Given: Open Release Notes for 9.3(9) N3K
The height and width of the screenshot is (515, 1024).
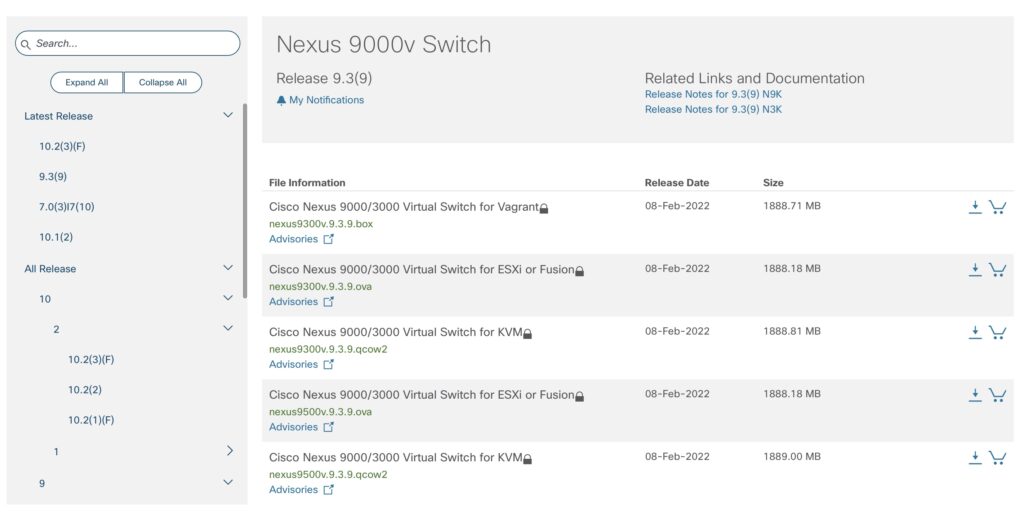Looking at the screenshot, I should point(713,109).
